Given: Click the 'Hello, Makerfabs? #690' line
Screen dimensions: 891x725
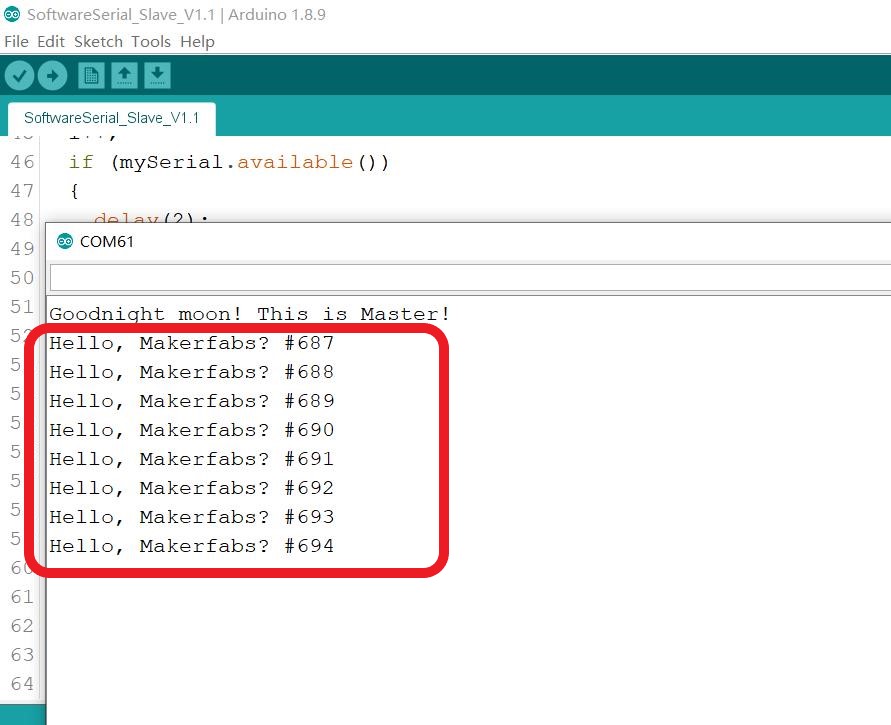Looking at the screenshot, I should click(x=191, y=430).
